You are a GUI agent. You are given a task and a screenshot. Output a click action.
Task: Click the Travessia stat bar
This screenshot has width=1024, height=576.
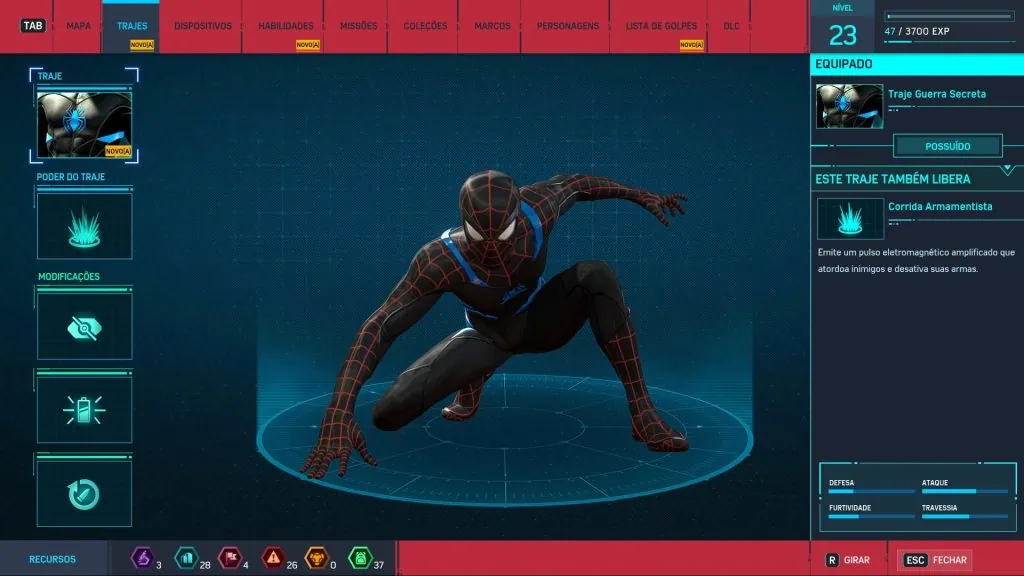coord(965,517)
